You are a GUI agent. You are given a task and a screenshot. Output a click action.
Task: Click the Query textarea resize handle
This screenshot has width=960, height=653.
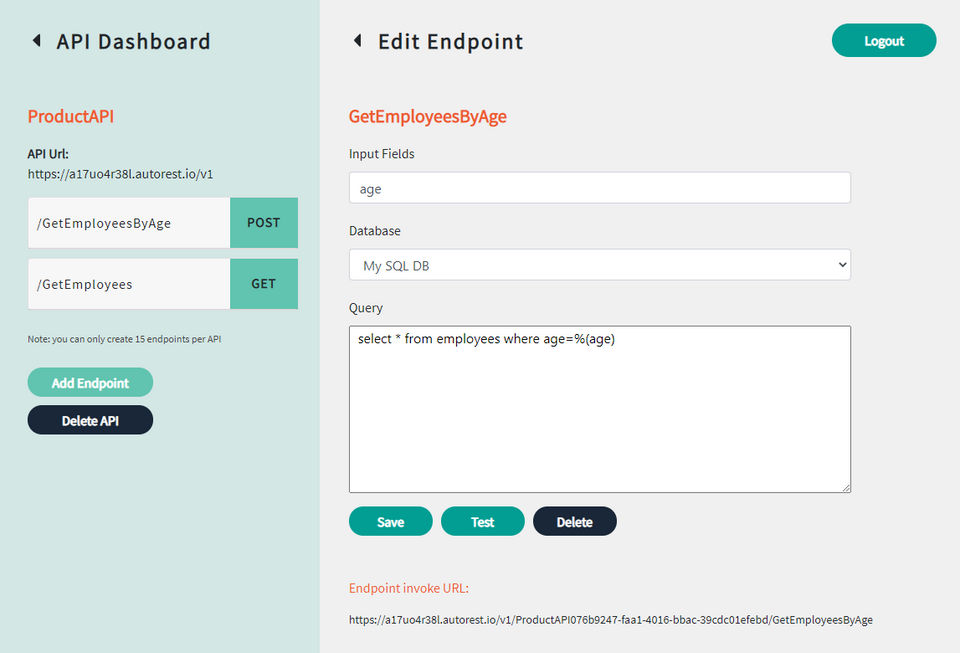click(x=845, y=487)
